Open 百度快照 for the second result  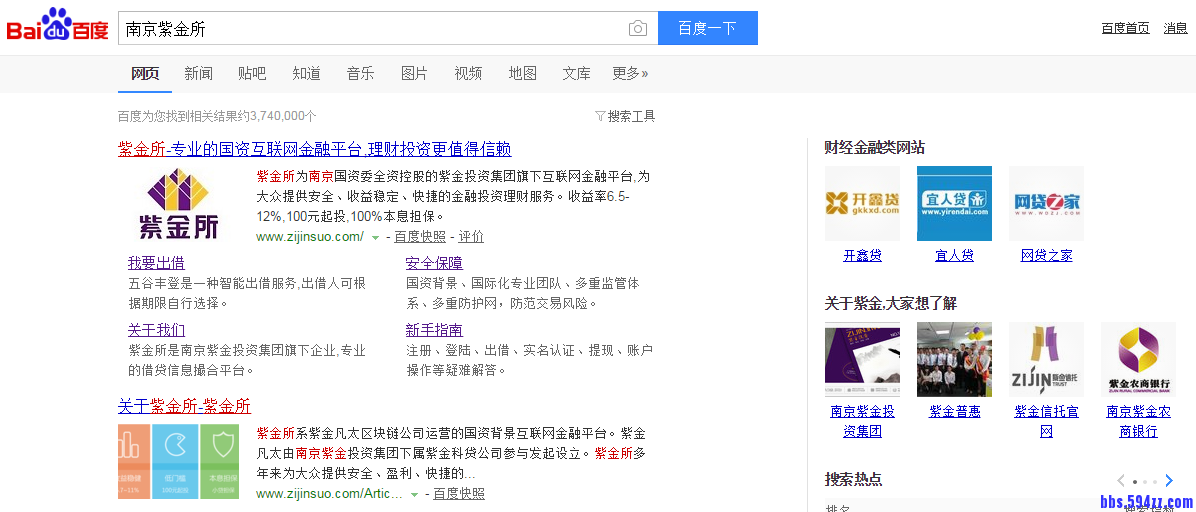(x=458, y=494)
